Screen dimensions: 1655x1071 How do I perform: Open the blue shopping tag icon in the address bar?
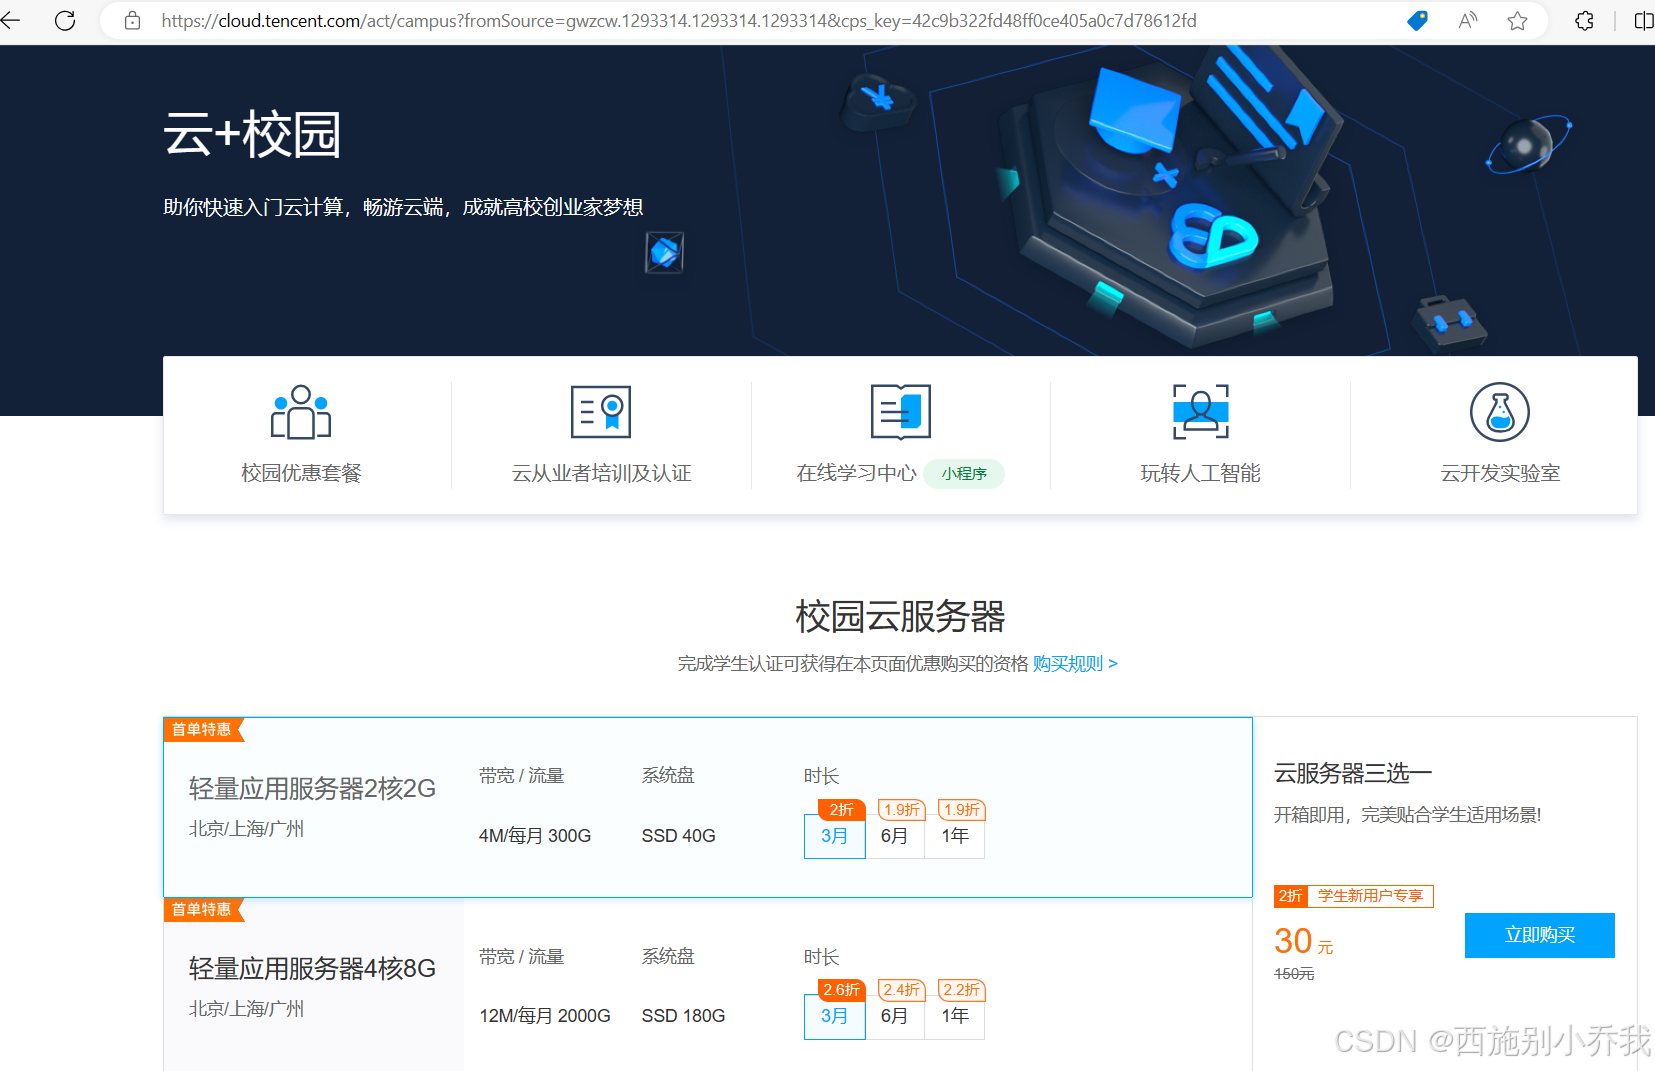[x=1417, y=20]
